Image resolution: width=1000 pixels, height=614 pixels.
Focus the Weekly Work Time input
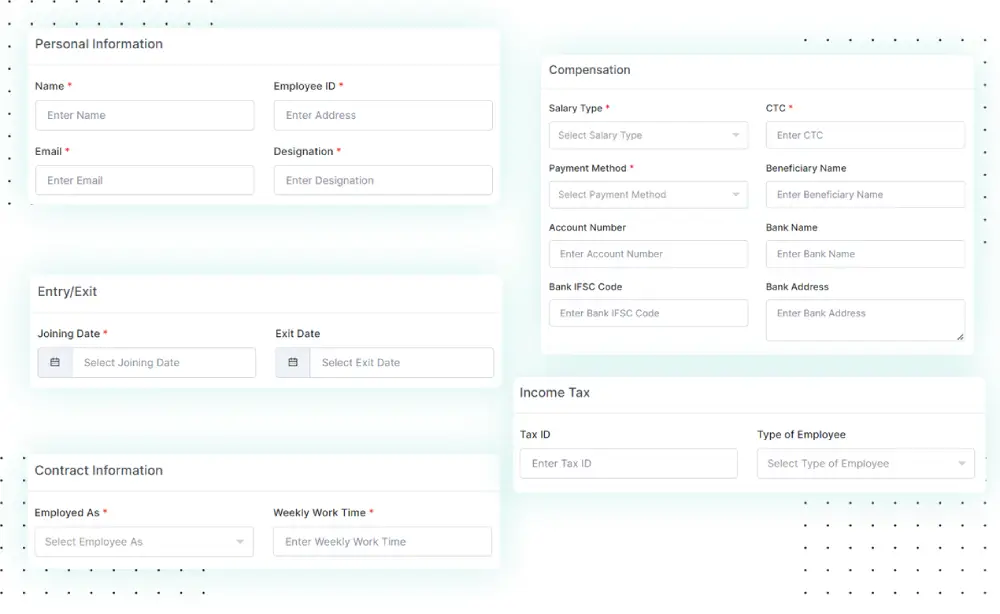[383, 541]
